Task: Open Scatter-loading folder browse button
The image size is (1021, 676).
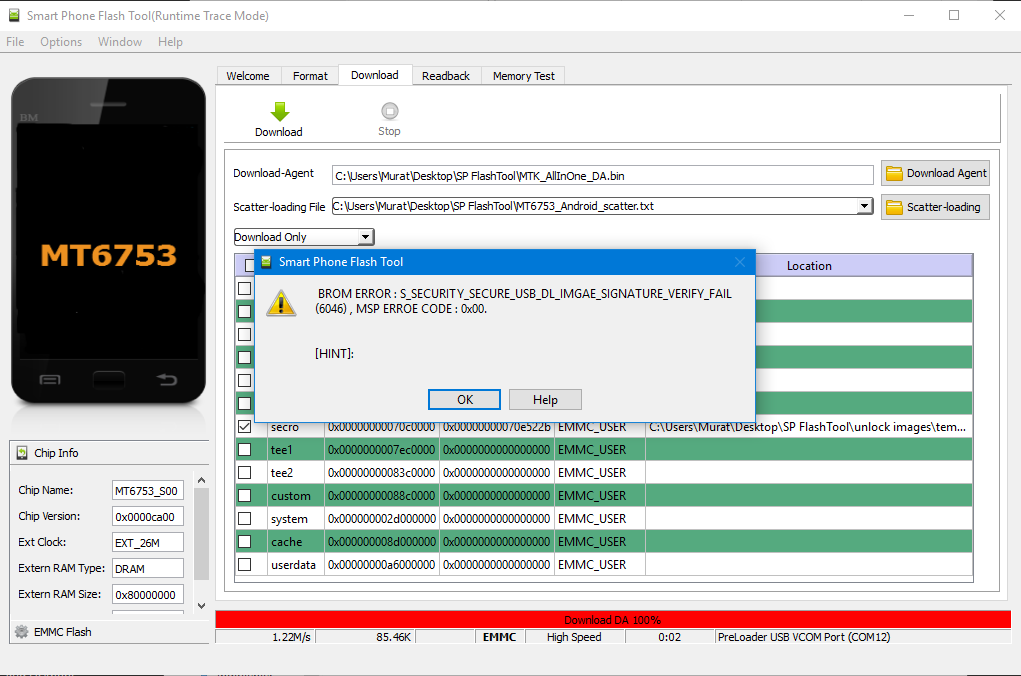Action: tap(935, 207)
